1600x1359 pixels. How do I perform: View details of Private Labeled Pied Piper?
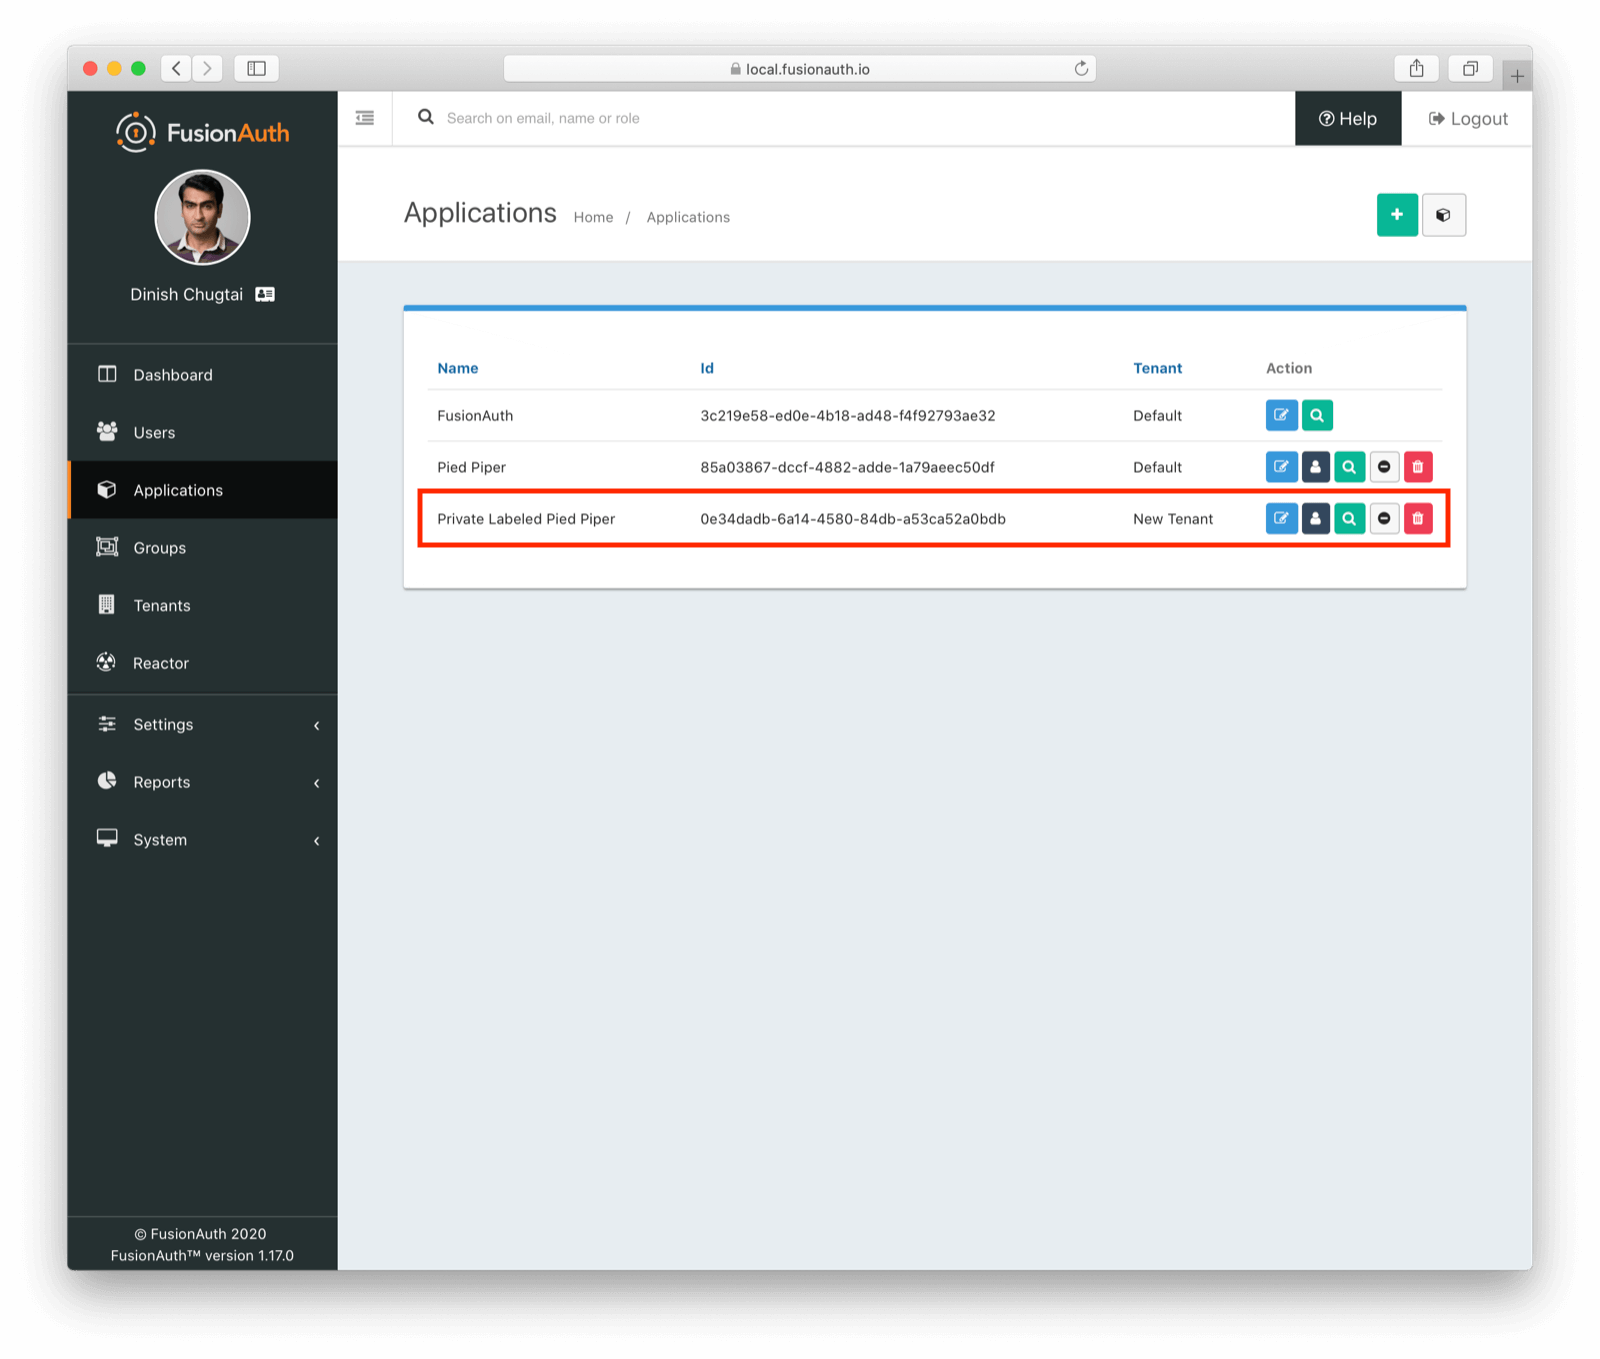click(1350, 519)
